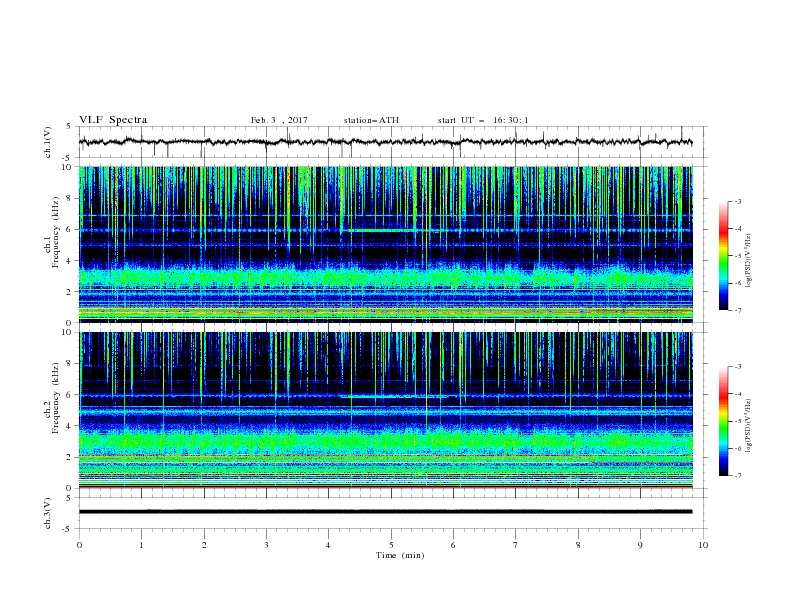Click the time axis tick label '10'

(x=703, y=545)
